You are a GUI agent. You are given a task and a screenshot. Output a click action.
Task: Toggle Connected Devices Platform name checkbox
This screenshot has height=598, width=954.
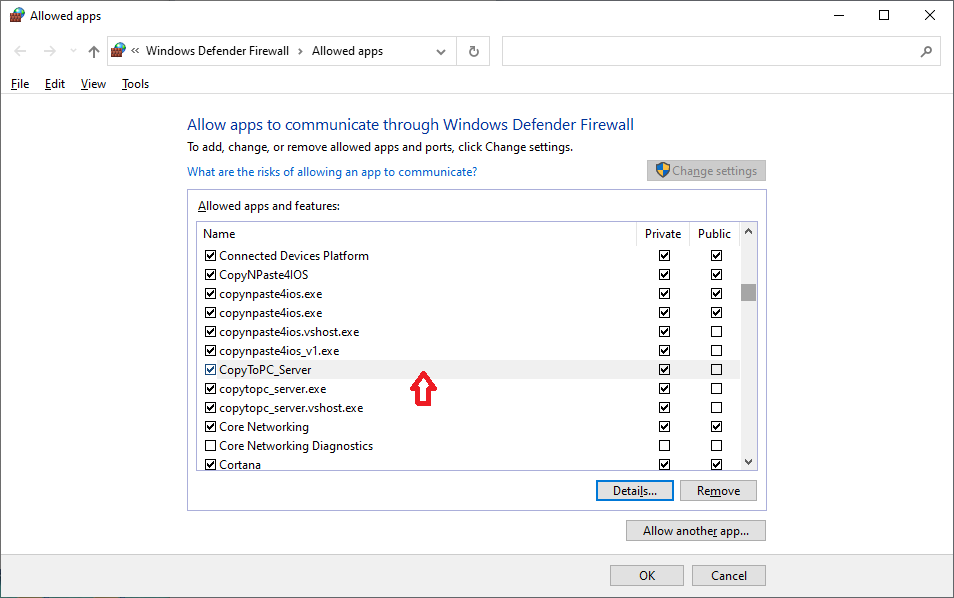click(x=211, y=256)
